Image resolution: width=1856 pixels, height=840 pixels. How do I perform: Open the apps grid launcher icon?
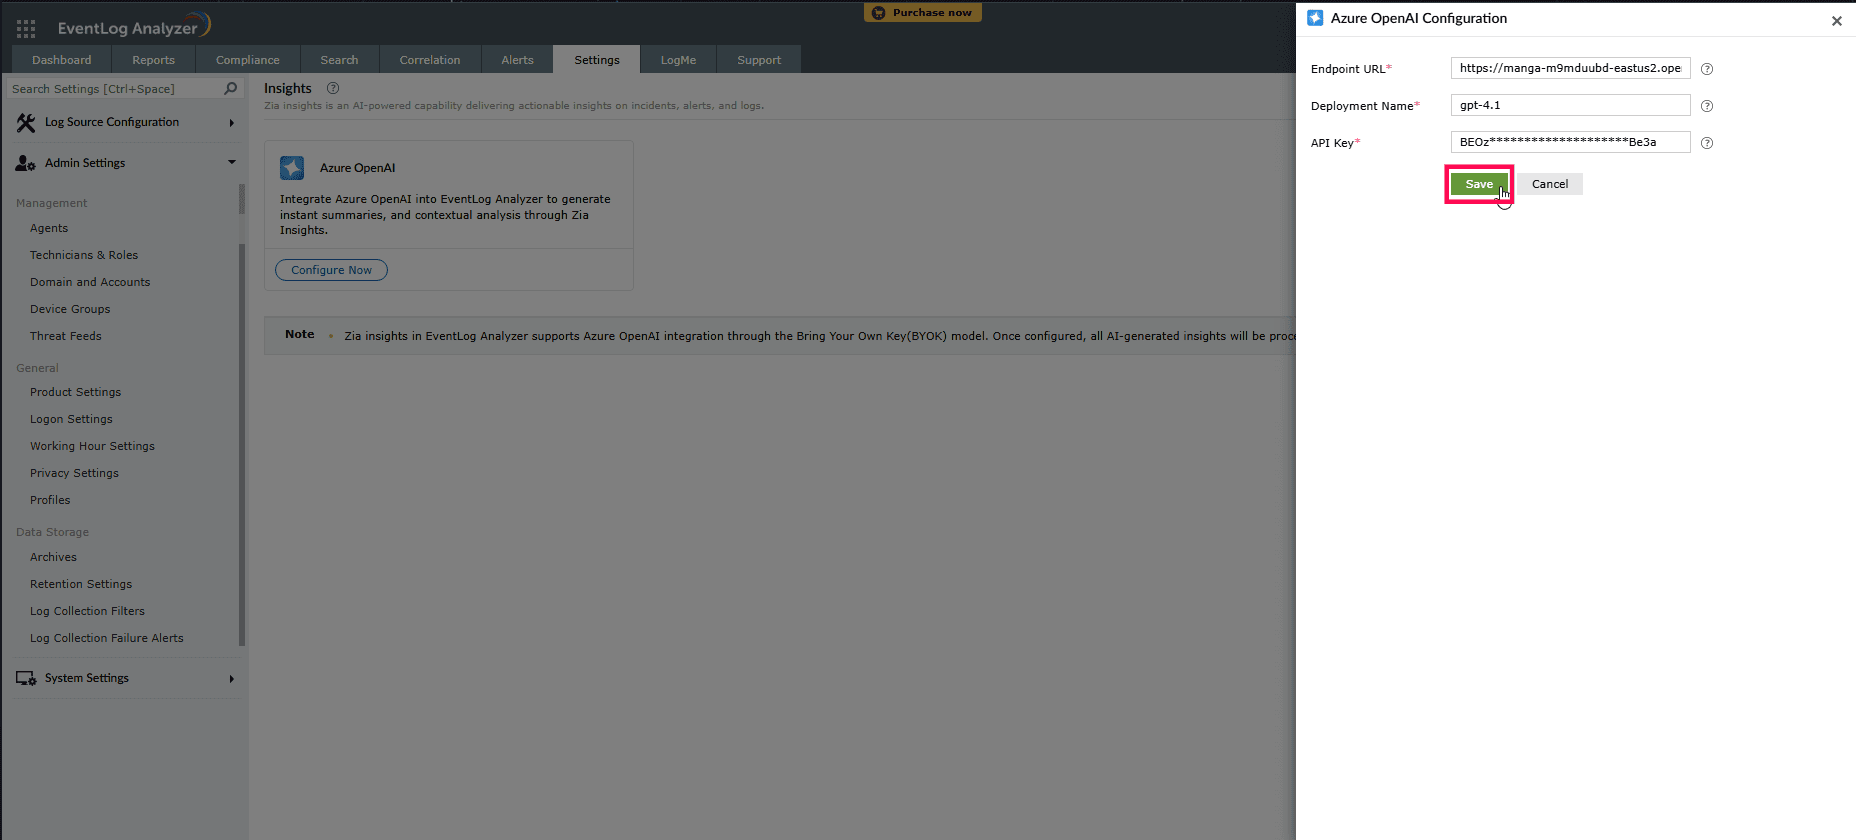(x=26, y=28)
